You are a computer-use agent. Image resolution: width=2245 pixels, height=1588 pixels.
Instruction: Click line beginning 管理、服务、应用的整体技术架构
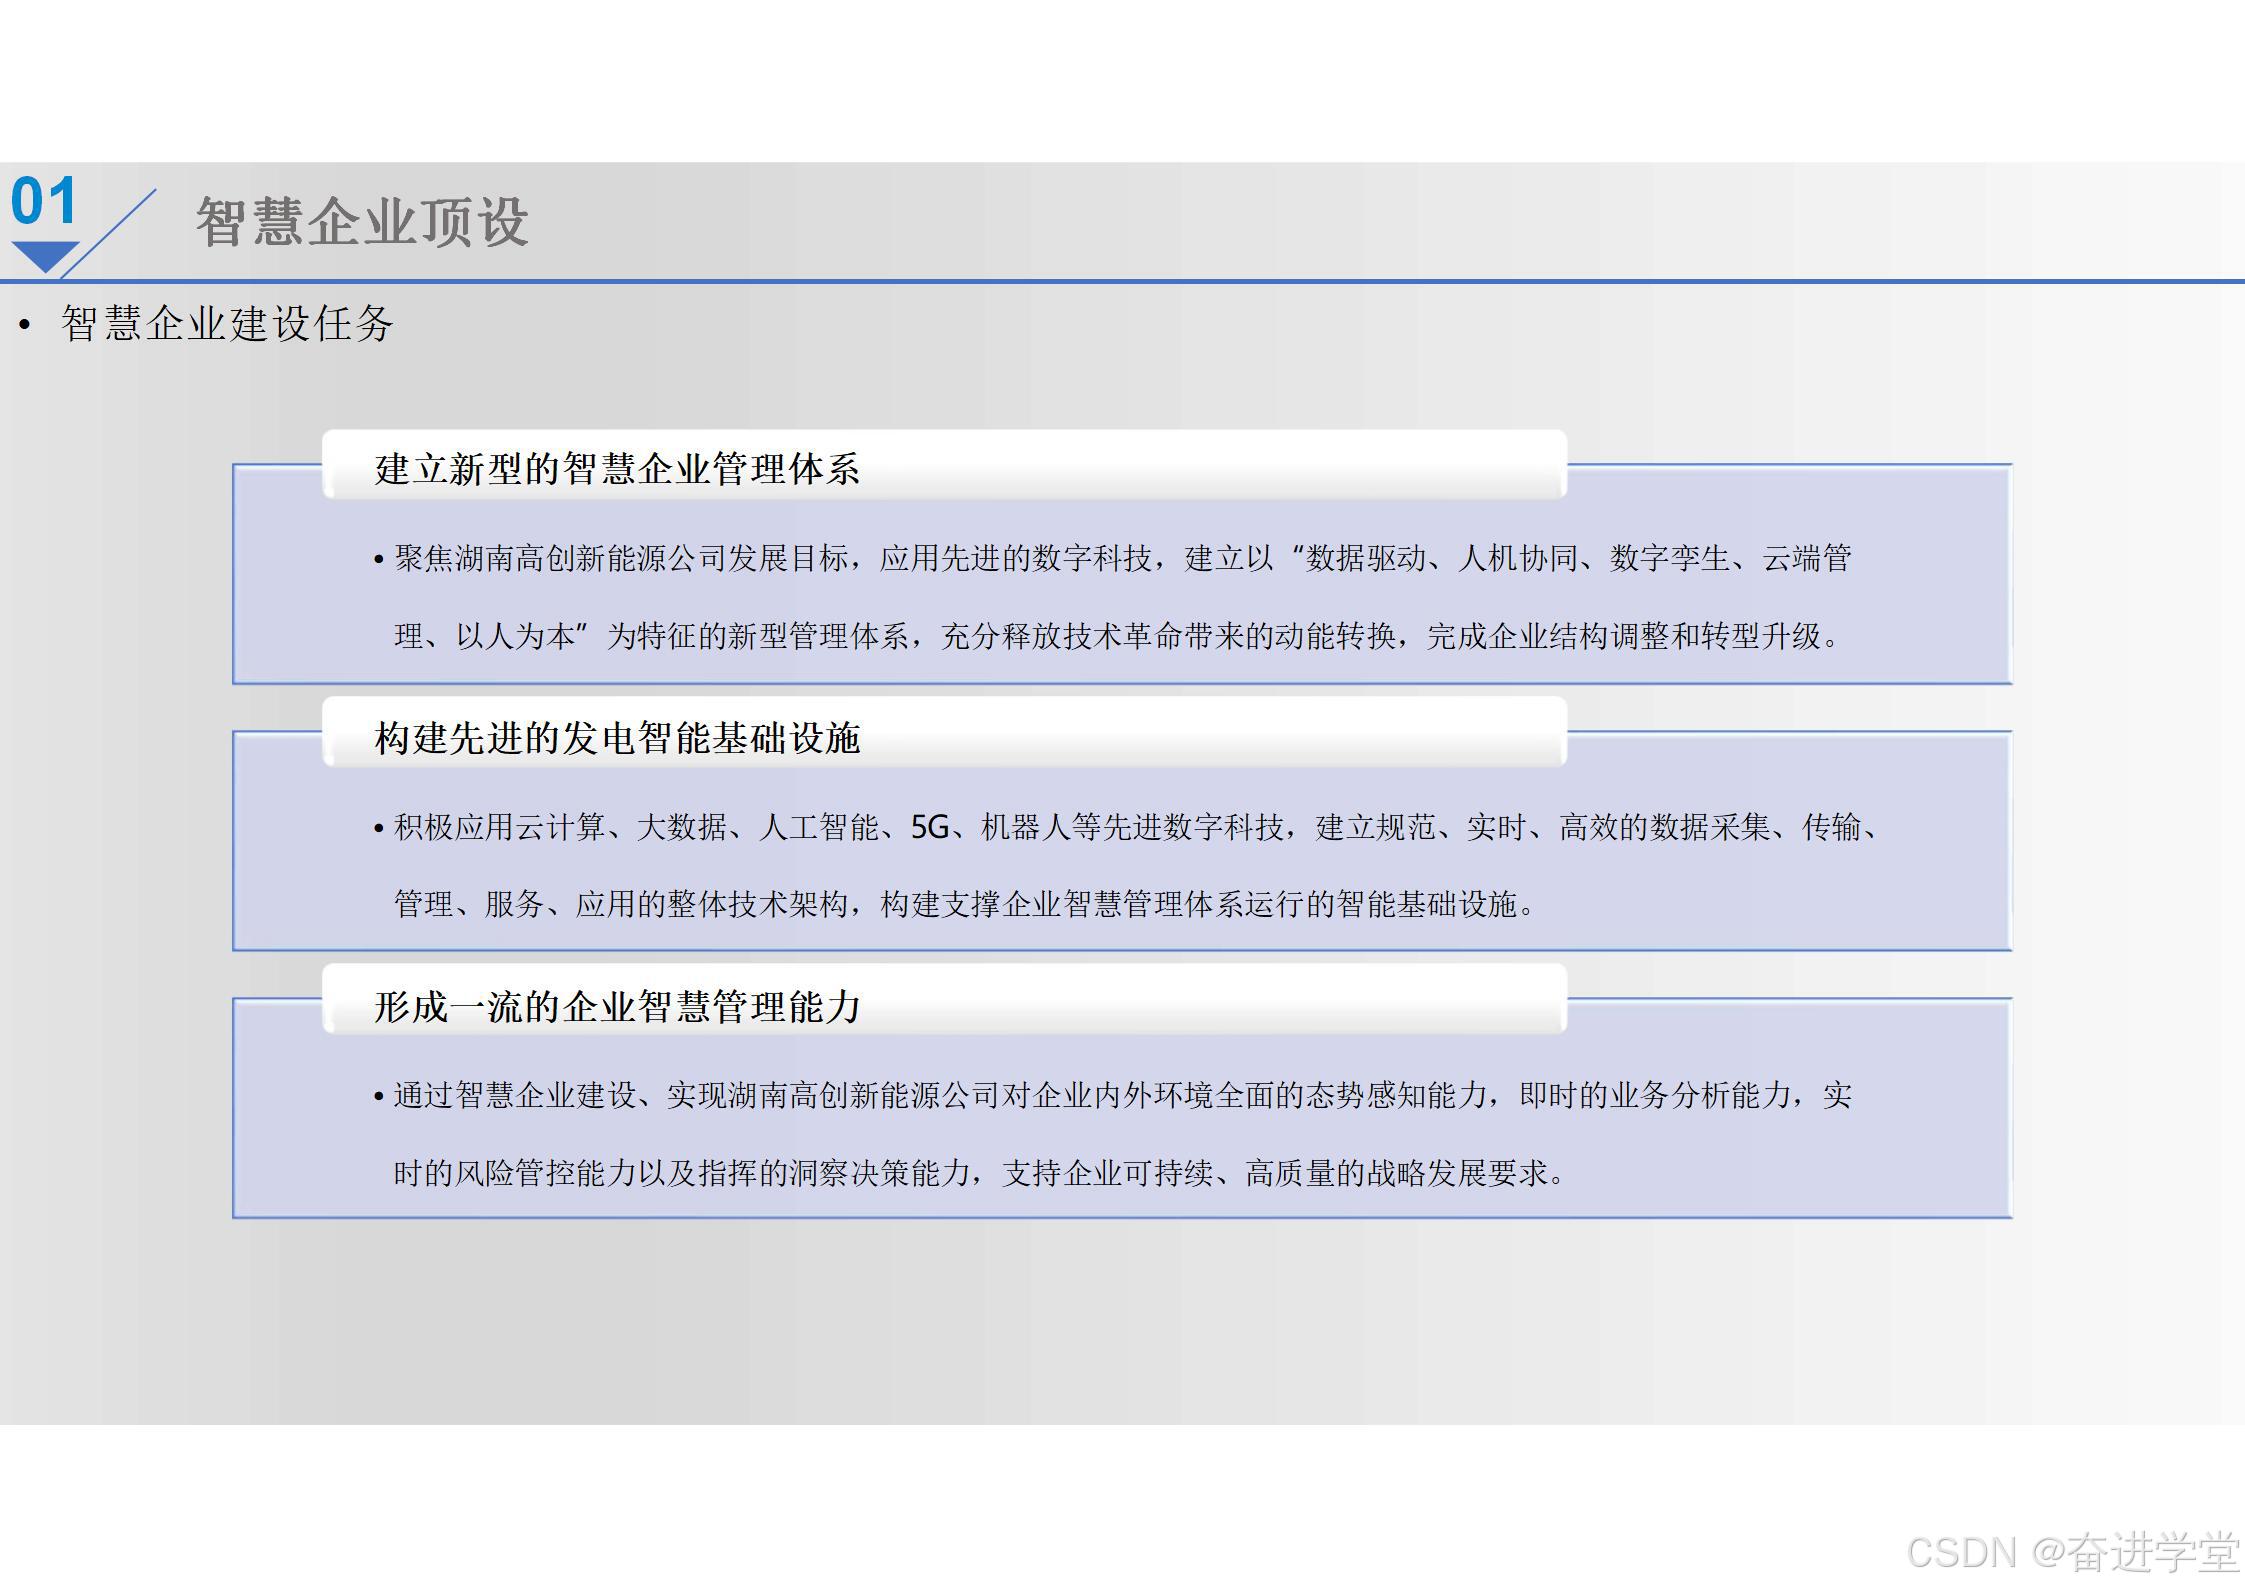(x=965, y=905)
